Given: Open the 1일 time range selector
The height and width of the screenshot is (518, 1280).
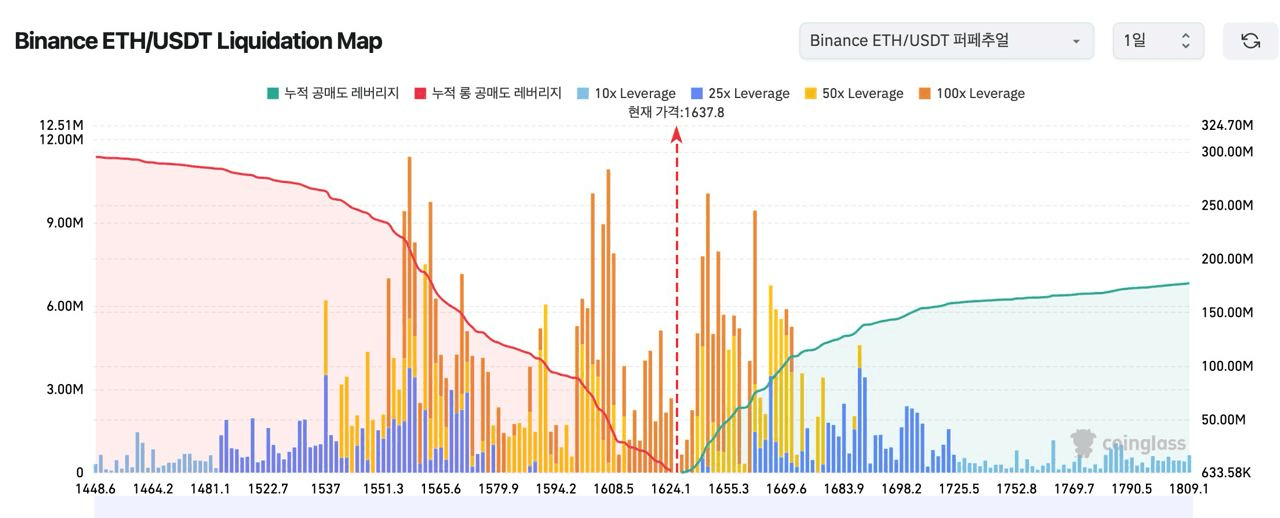Looking at the screenshot, I should (x=1158, y=41).
